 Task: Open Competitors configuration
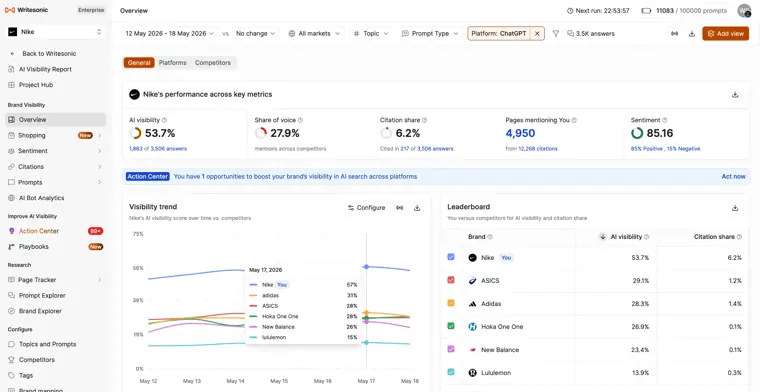pyautogui.click(x=37, y=360)
